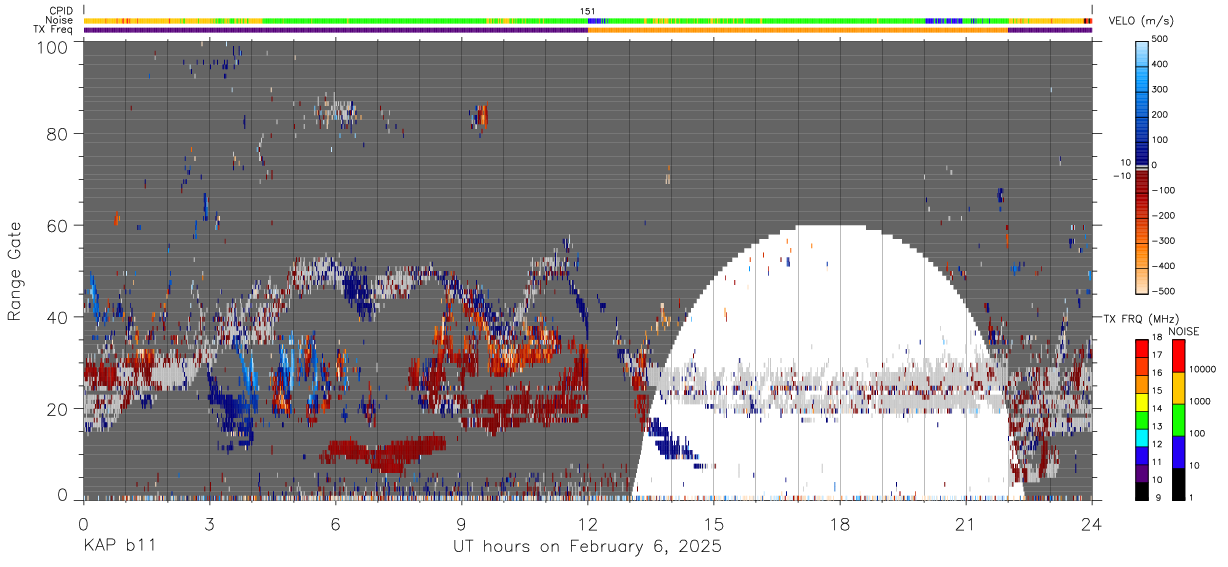Click the 9 hour tick on time axis
Image resolution: width=1228 pixels, height=567 pixels.
coord(461,524)
